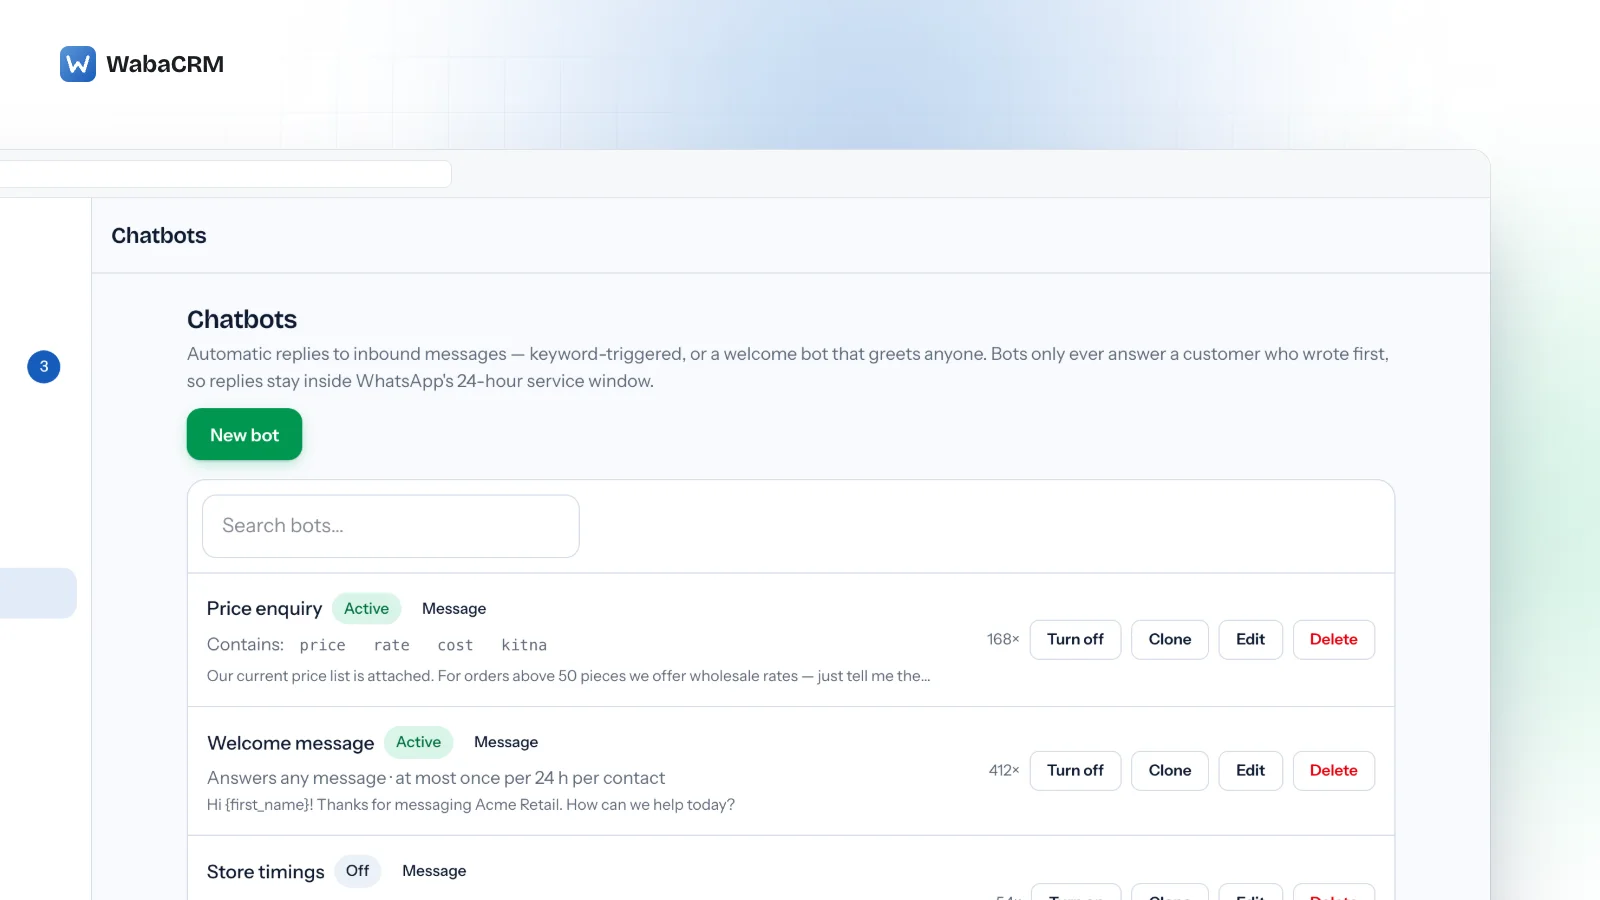This screenshot has width=1600, height=900.
Task: Clone the Welcome message bot
Action: point(1170,771)
